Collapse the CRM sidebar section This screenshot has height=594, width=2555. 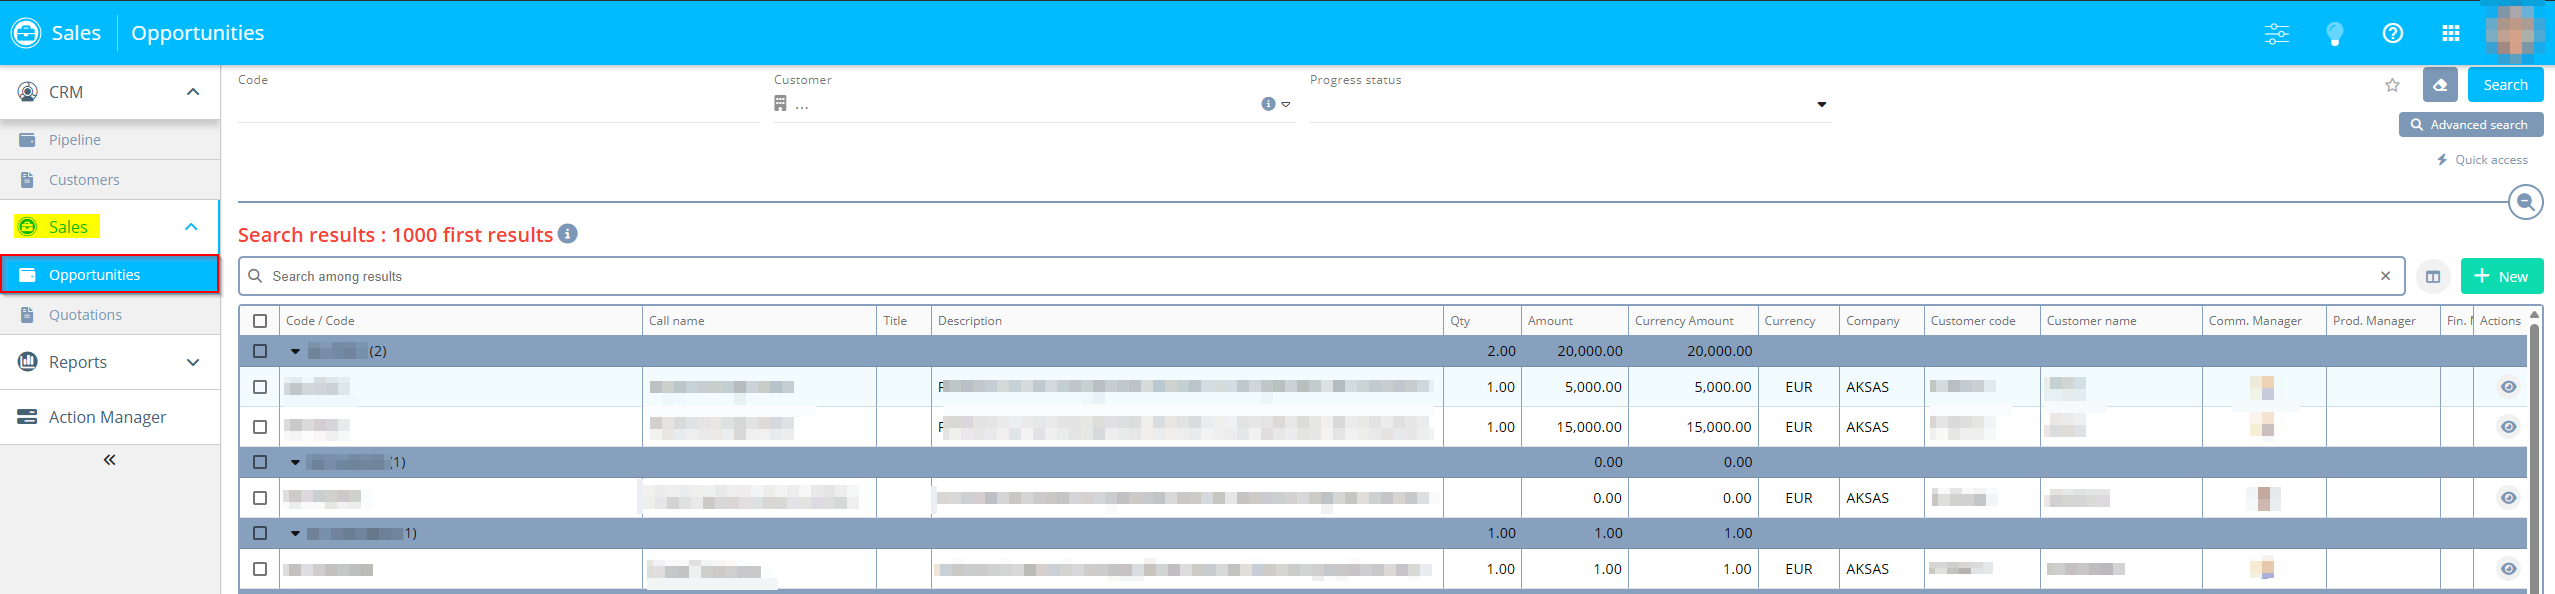pyautogui.click(x=193, y=92)
